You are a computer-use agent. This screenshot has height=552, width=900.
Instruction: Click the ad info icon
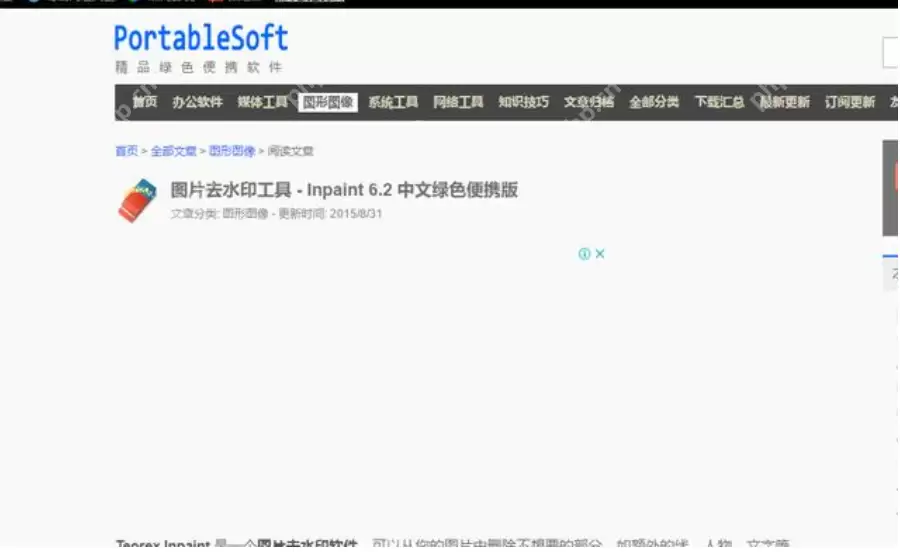[x=584, y=254]
